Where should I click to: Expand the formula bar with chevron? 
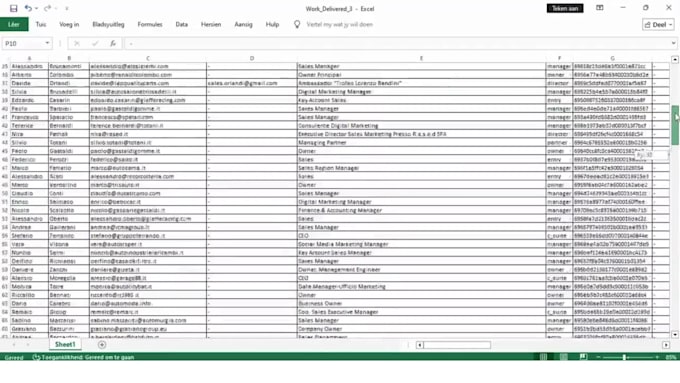click(x=673, y=43)
